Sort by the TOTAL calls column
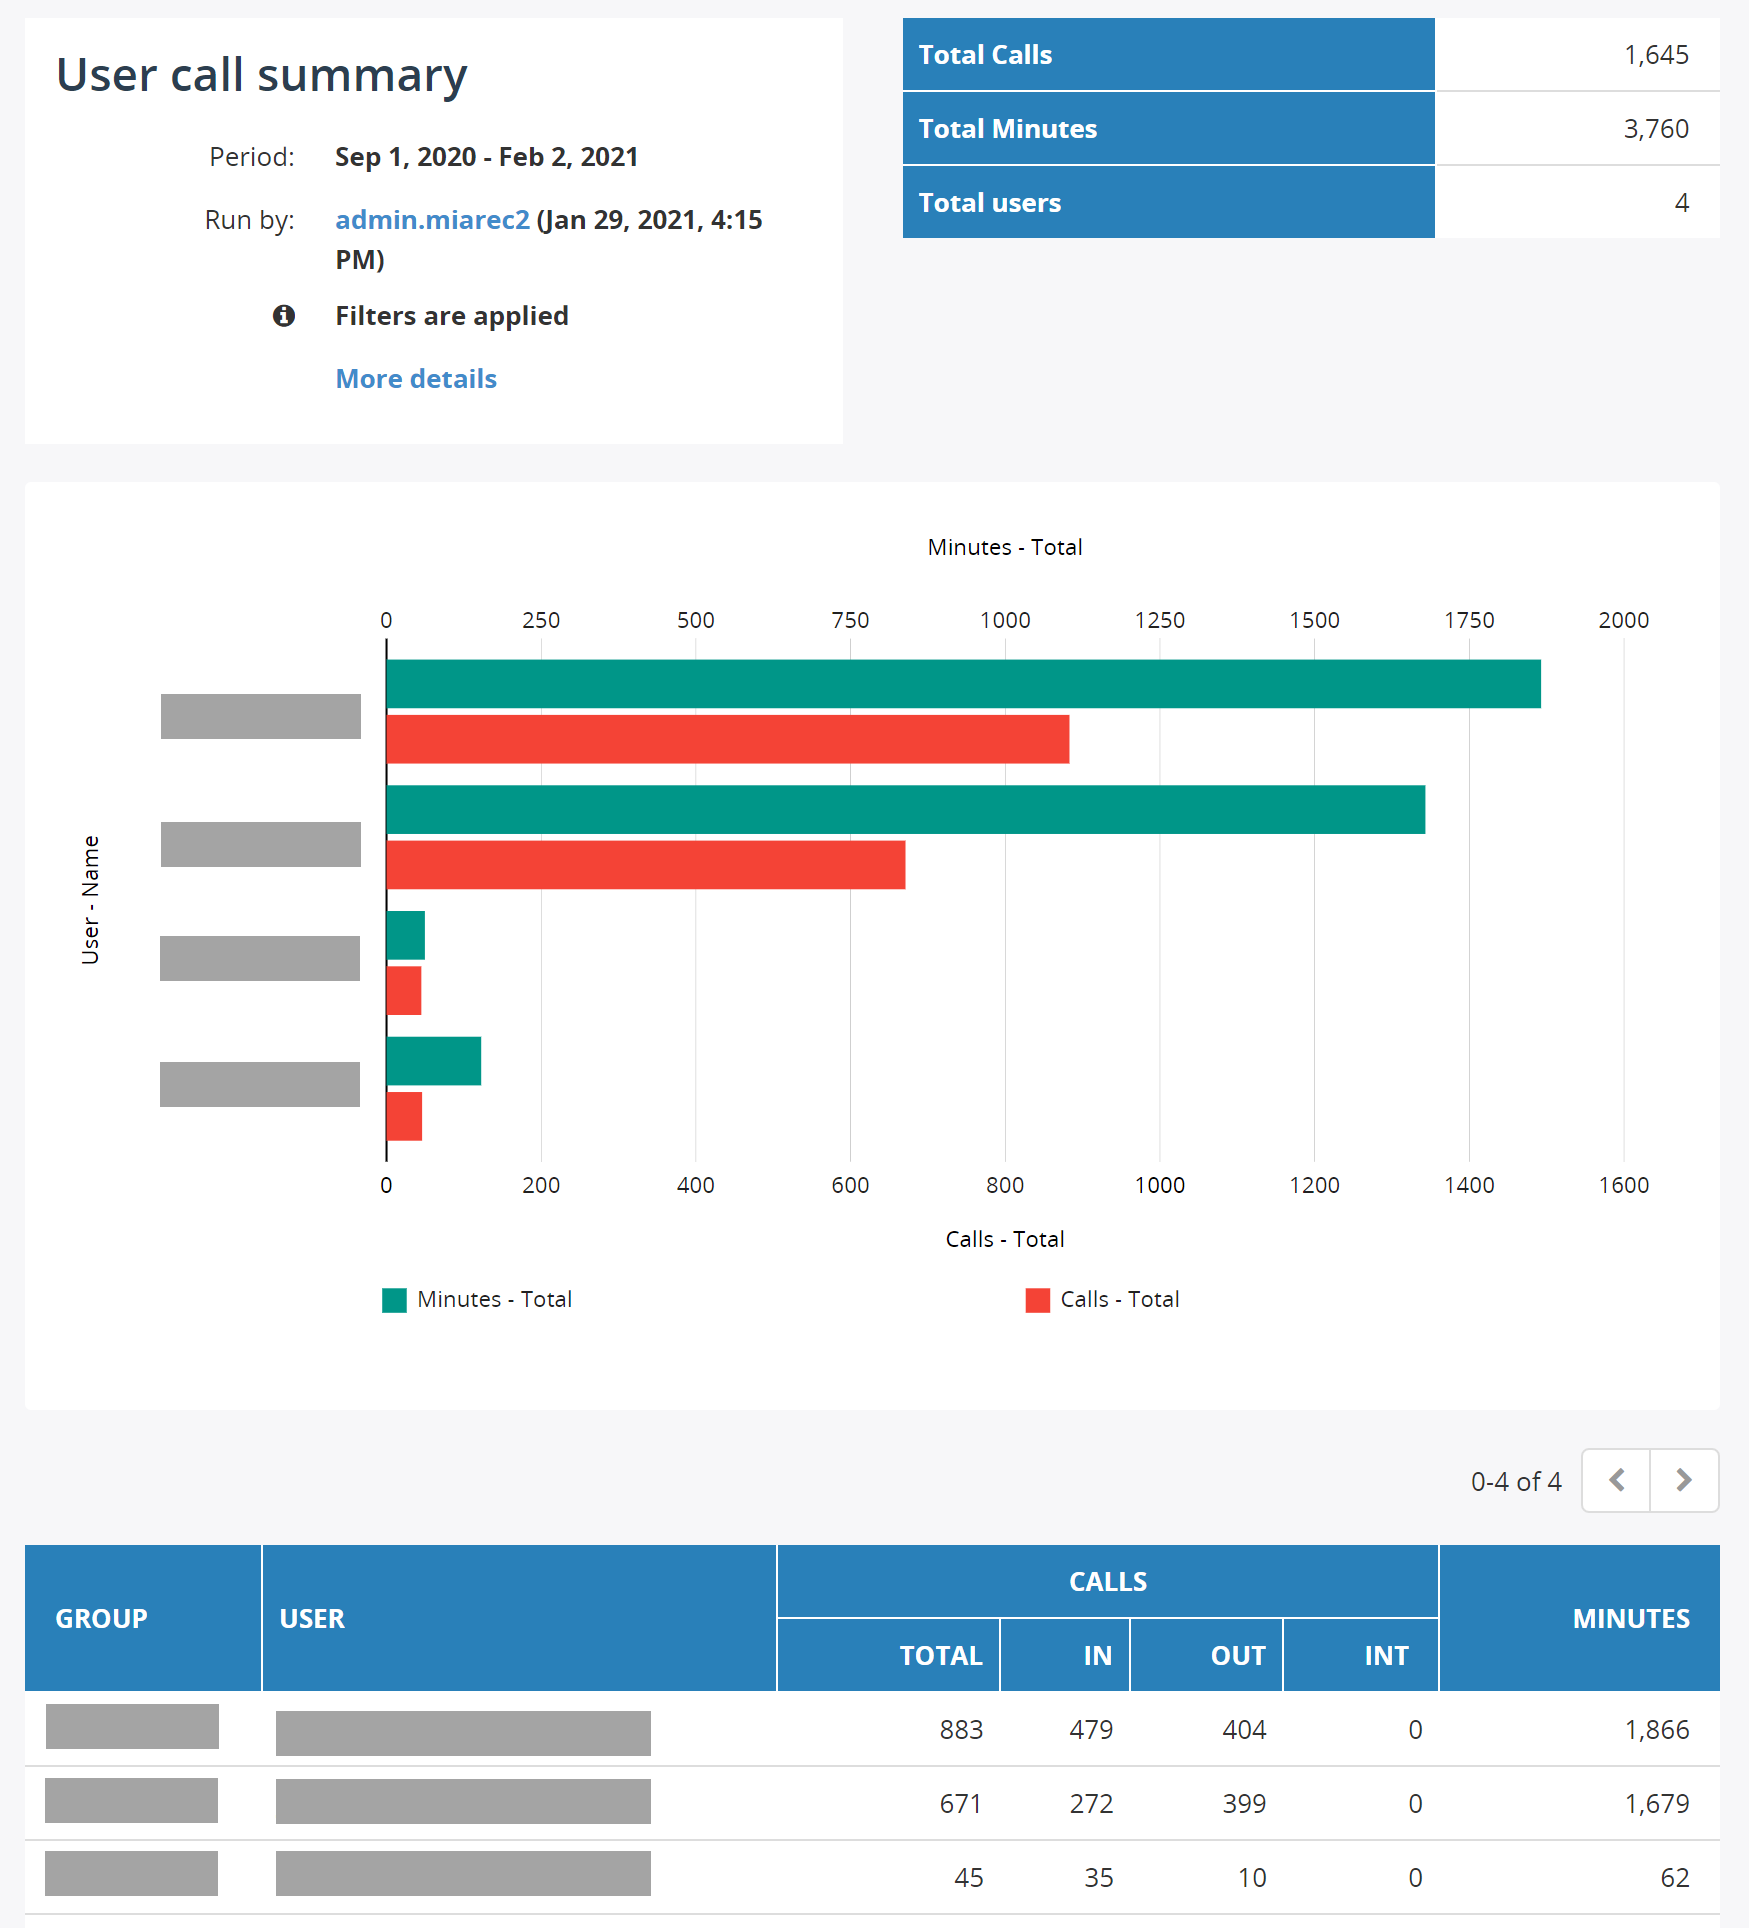 889,1655
